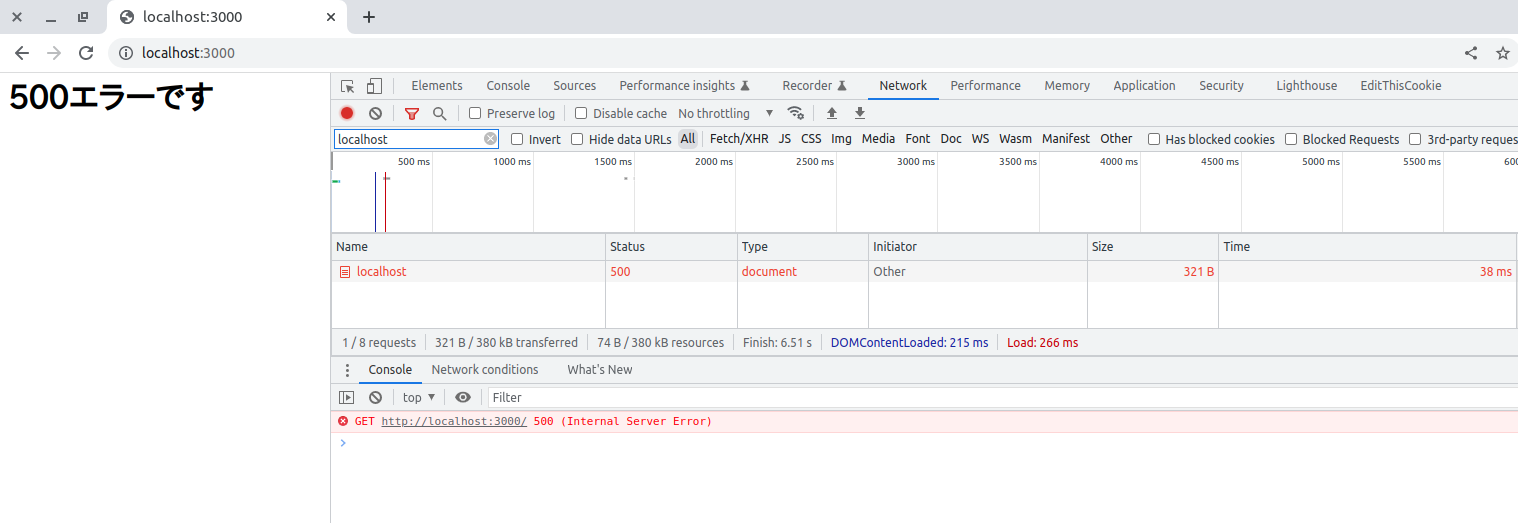The image size is (1518, 523).
Task: Switch to the Console panel tab
Action: pos(508,86)
